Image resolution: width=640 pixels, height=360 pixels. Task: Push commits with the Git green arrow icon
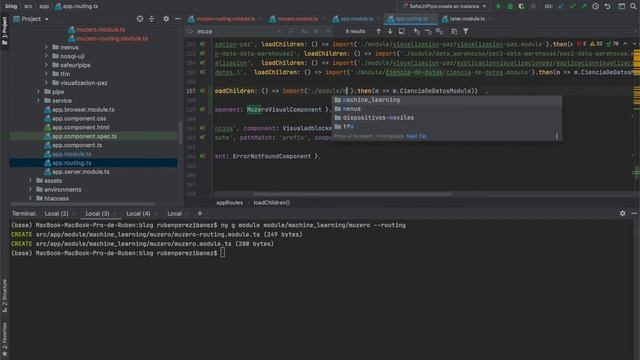coord(584,7)
